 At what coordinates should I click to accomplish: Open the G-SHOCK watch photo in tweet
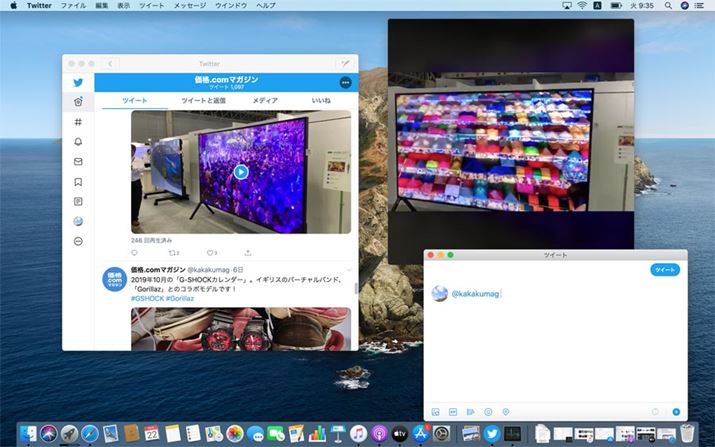(241, 329)
